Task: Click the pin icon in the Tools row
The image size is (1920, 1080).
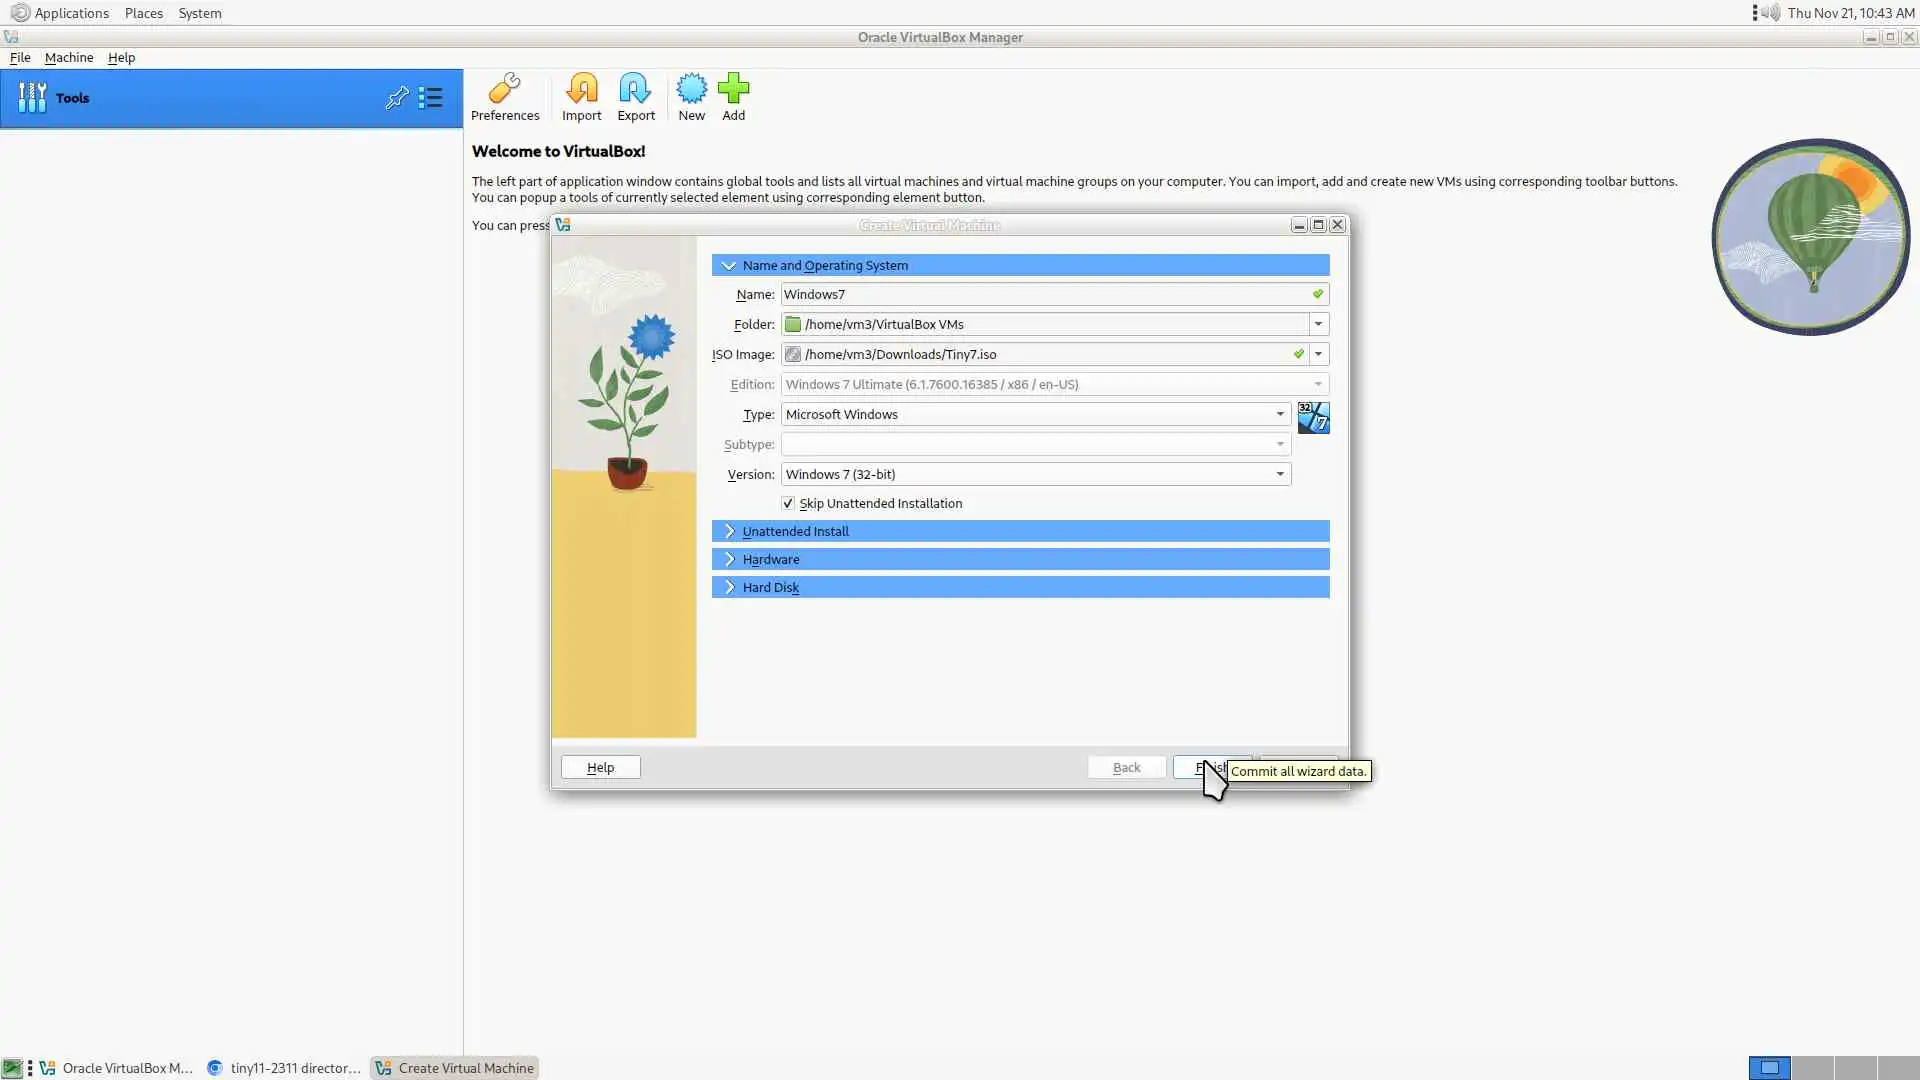Action: click(397, 98)
